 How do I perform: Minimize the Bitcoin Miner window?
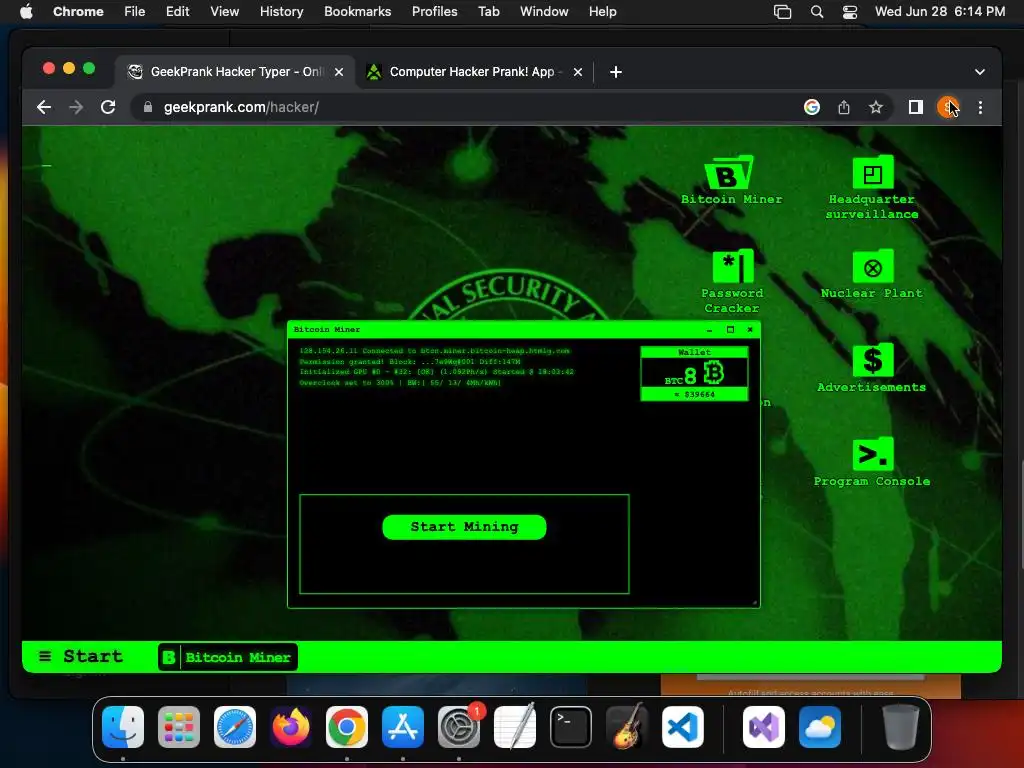click(x=710, y=330)
